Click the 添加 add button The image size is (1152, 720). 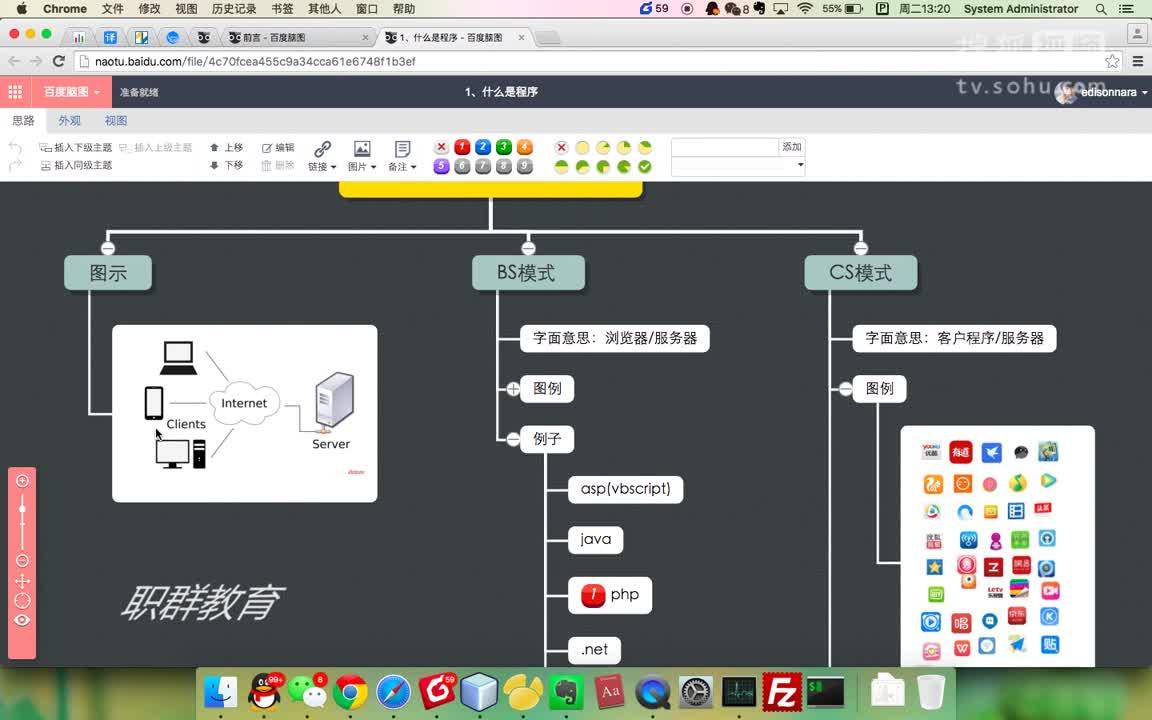click(x=791, y=146)
